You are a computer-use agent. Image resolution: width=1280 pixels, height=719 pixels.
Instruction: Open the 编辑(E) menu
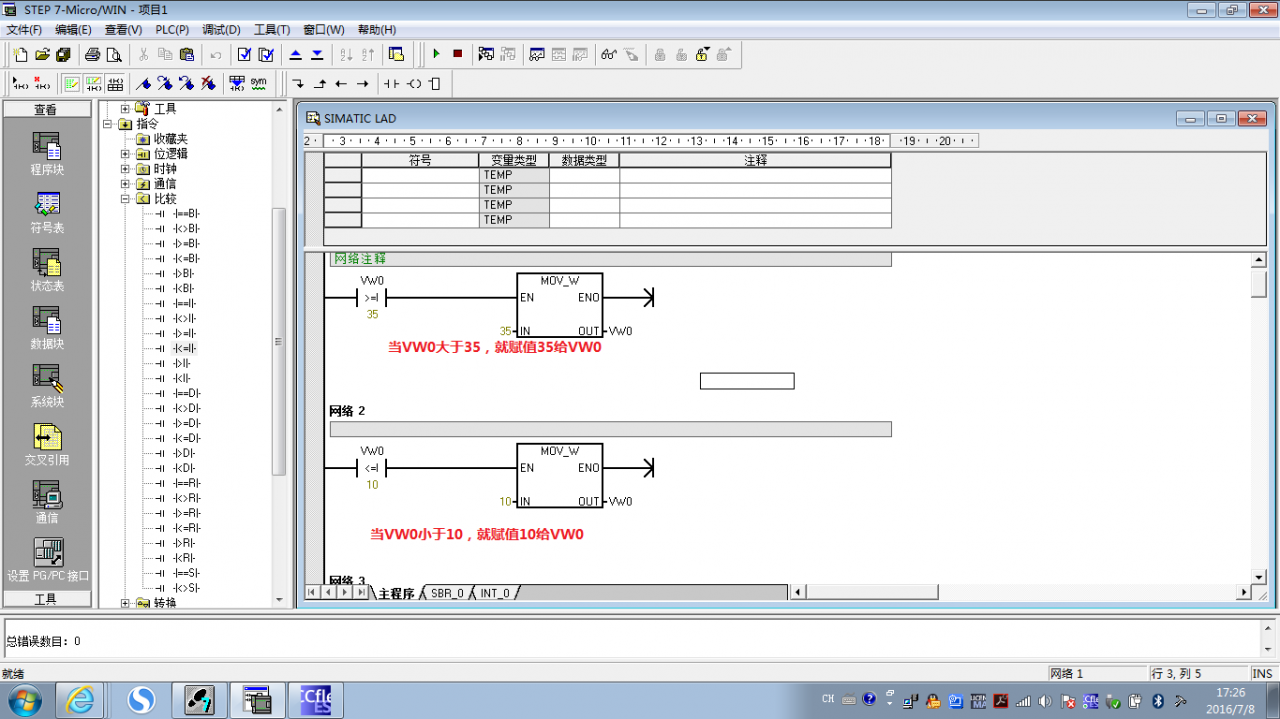73,30
